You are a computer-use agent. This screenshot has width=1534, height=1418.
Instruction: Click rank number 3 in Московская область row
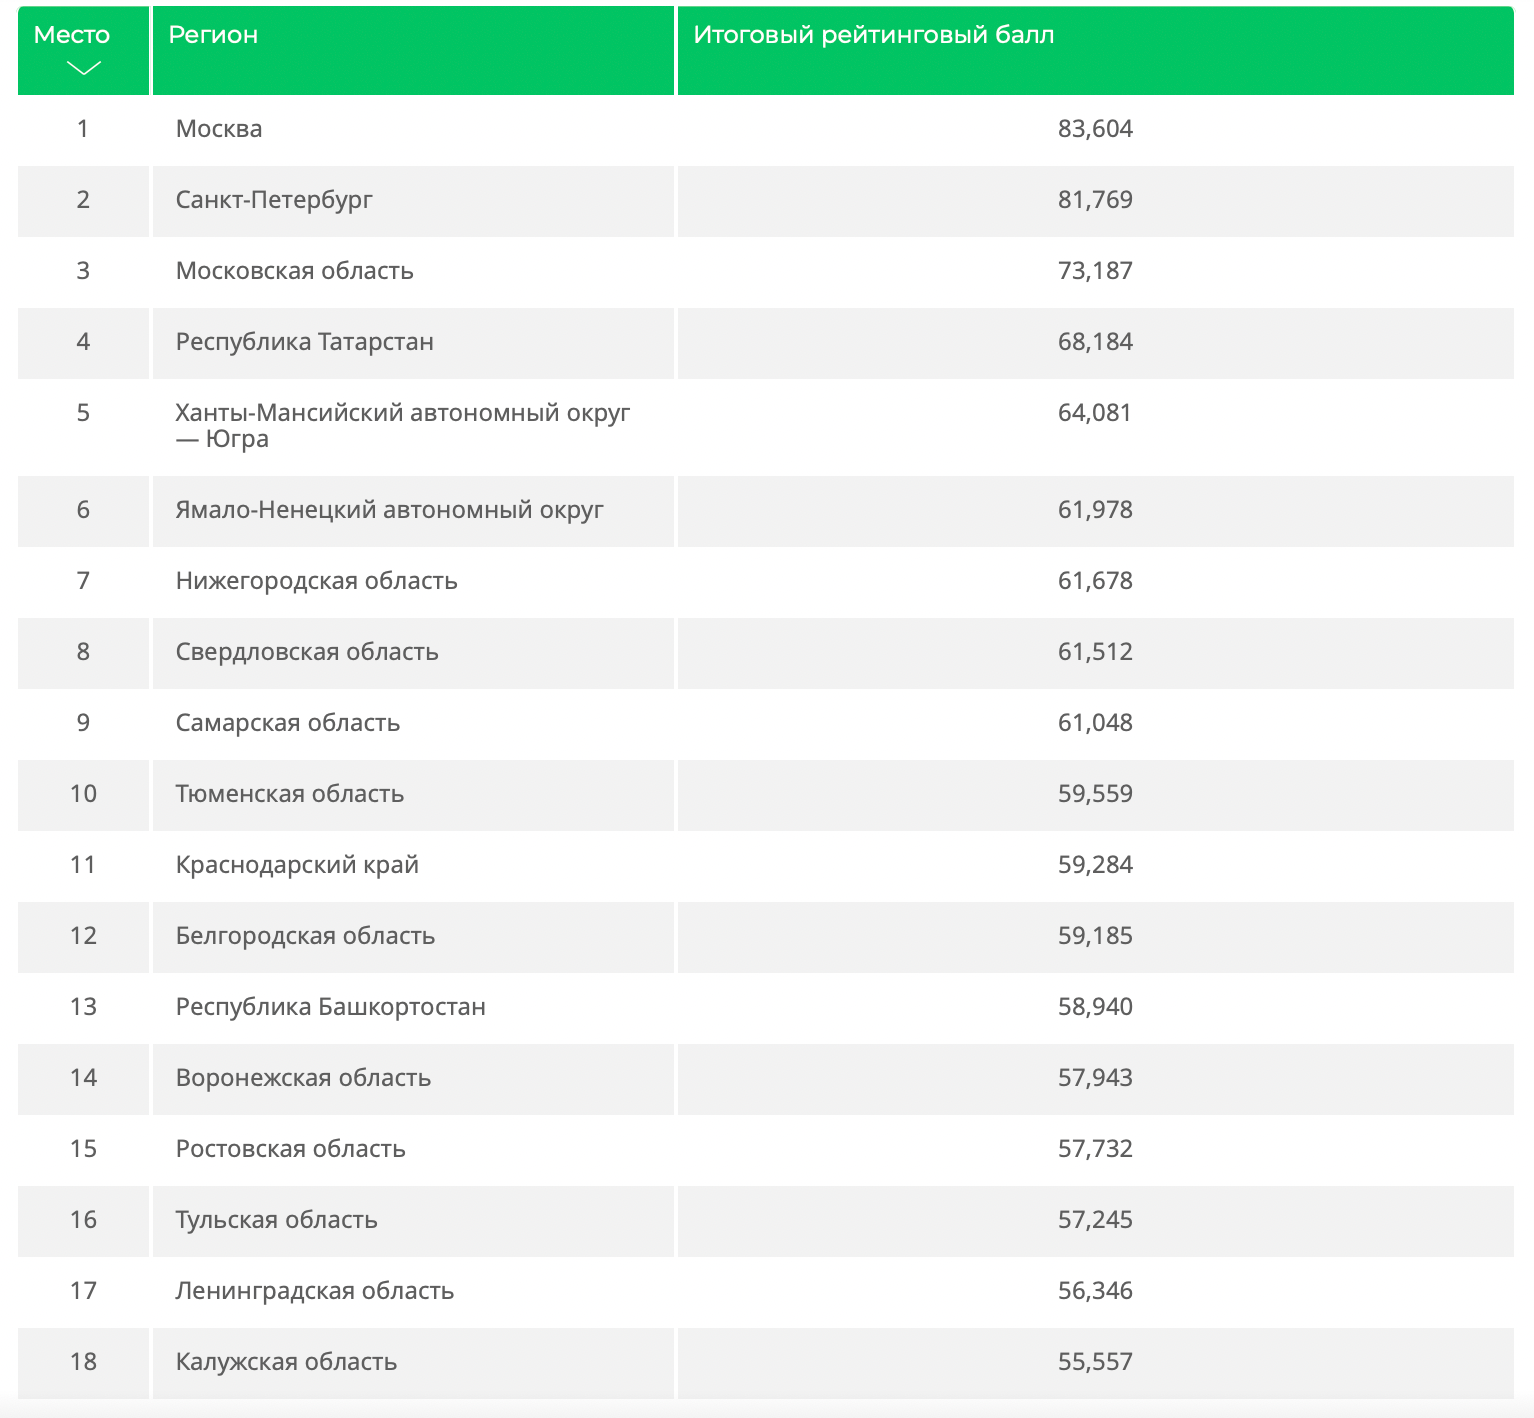(83, 271)
